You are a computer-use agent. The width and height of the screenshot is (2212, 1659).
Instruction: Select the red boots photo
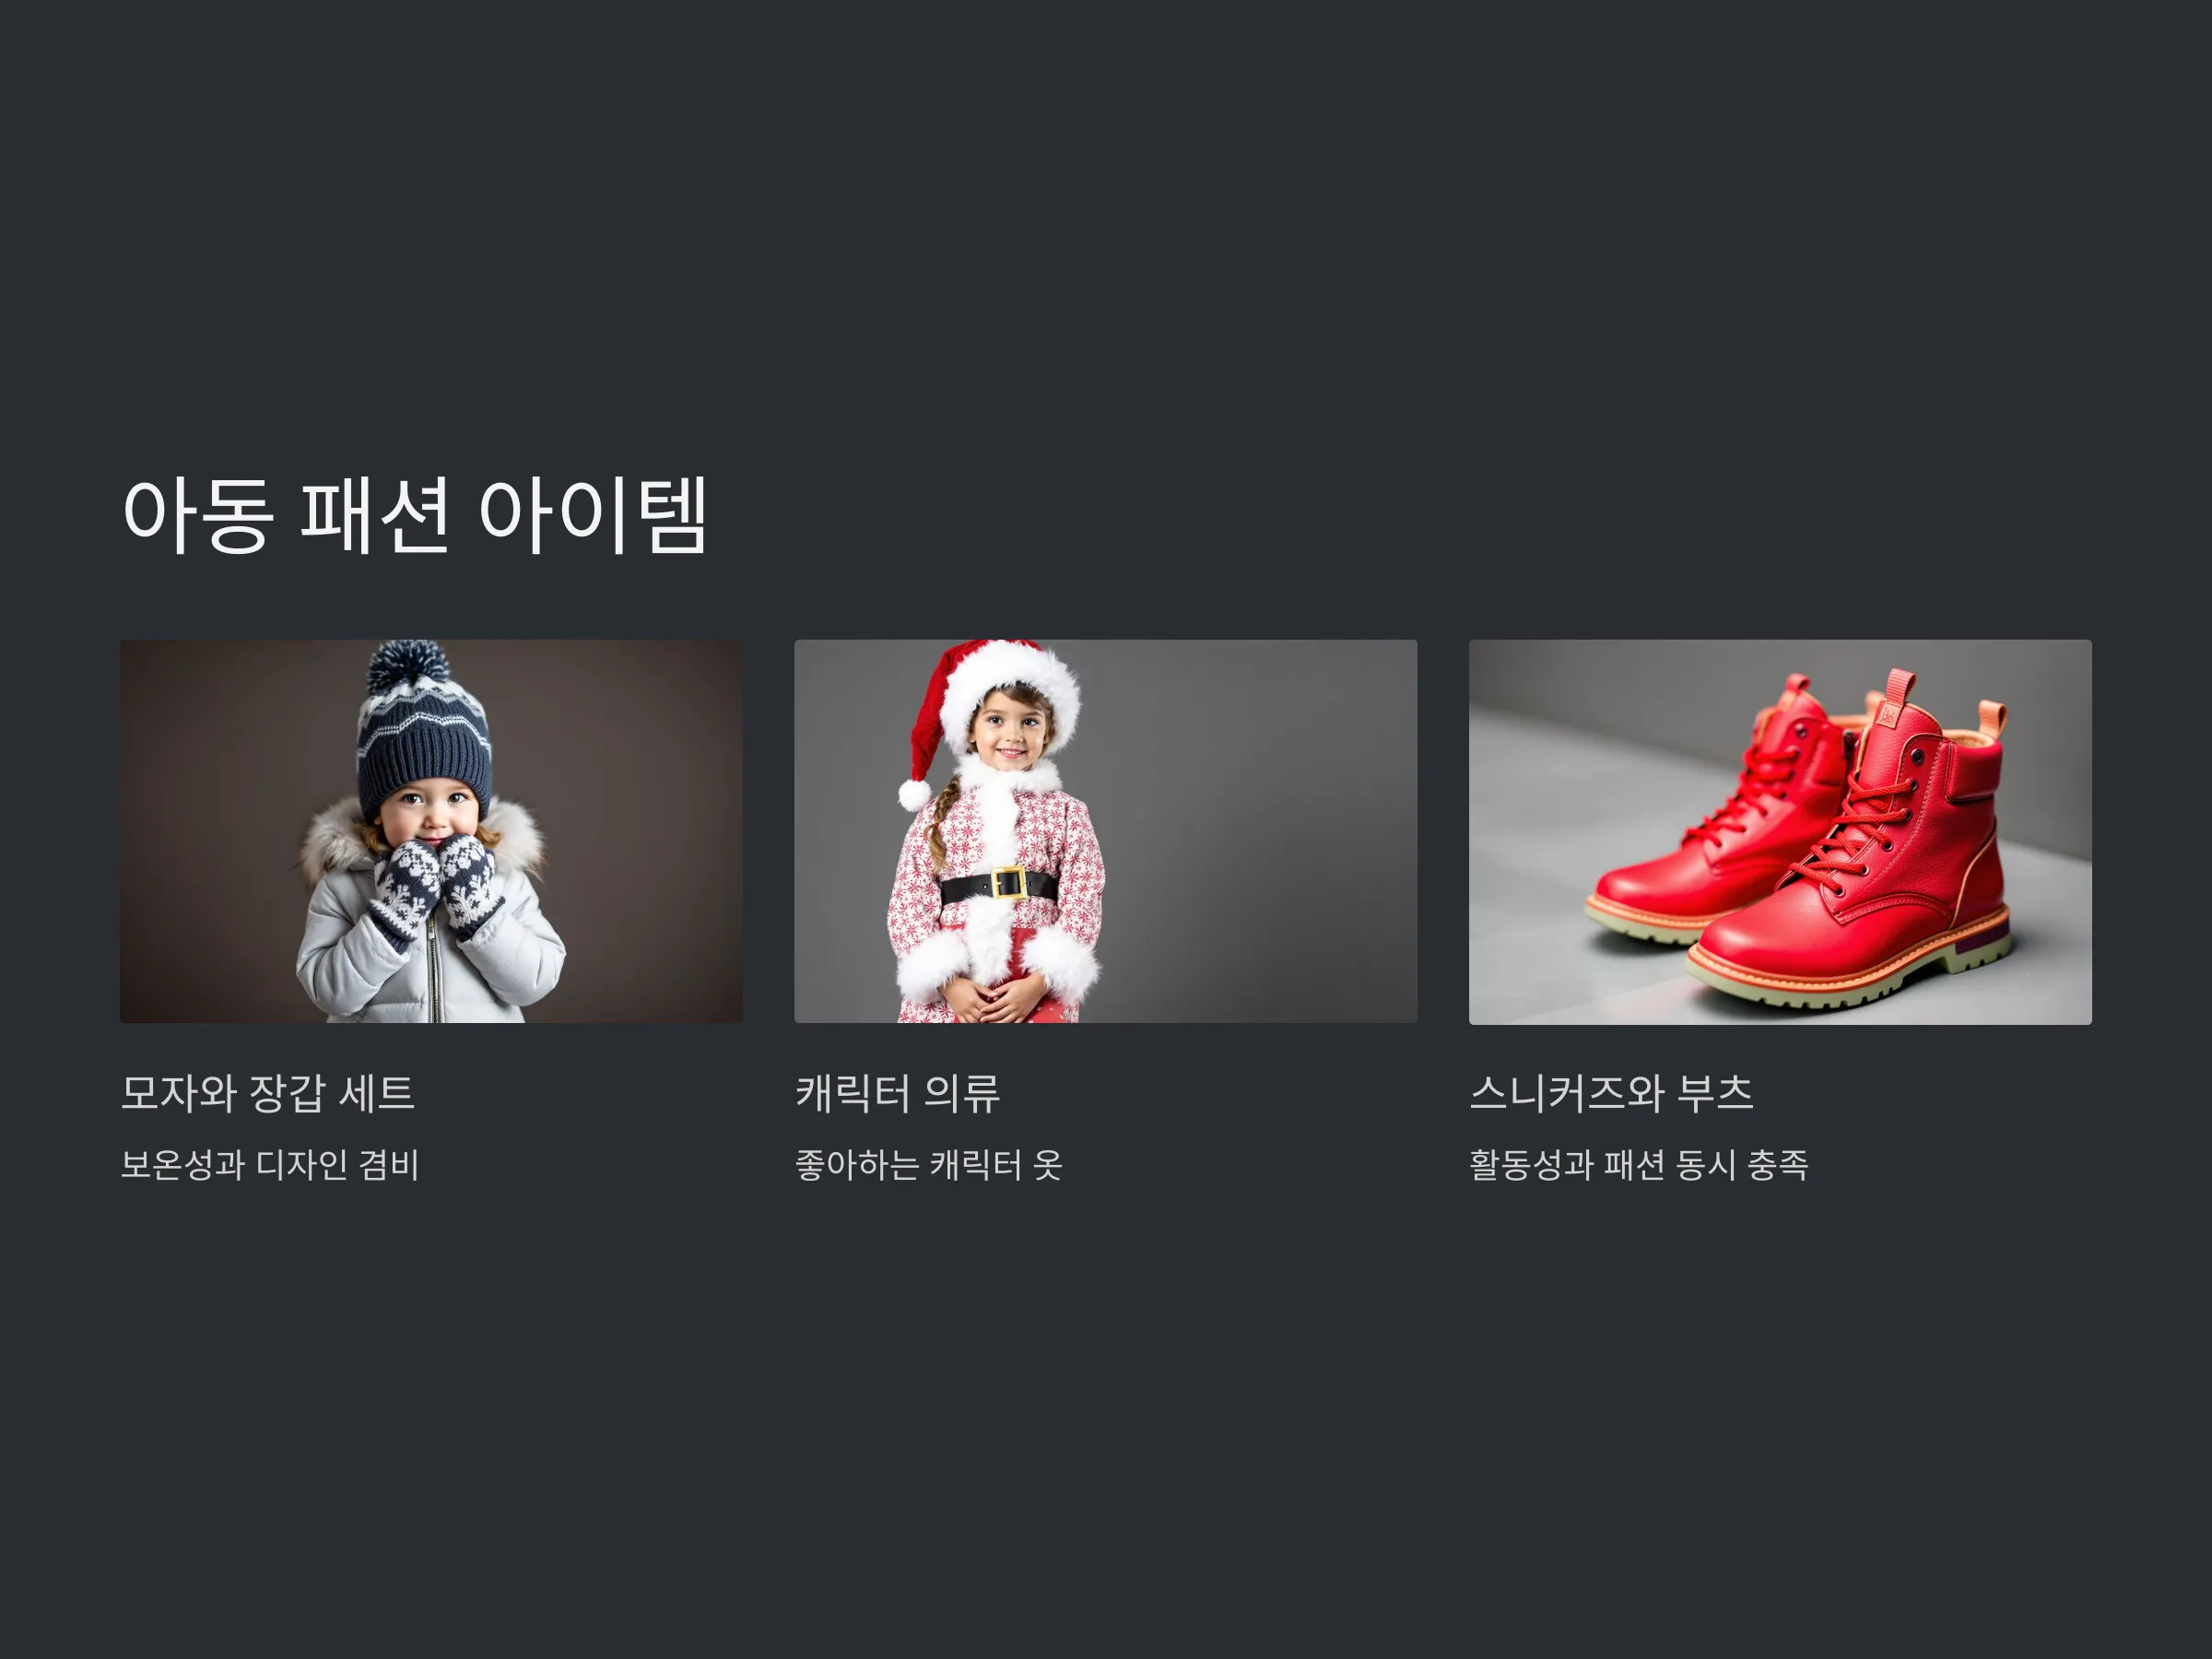point(1780,832)
